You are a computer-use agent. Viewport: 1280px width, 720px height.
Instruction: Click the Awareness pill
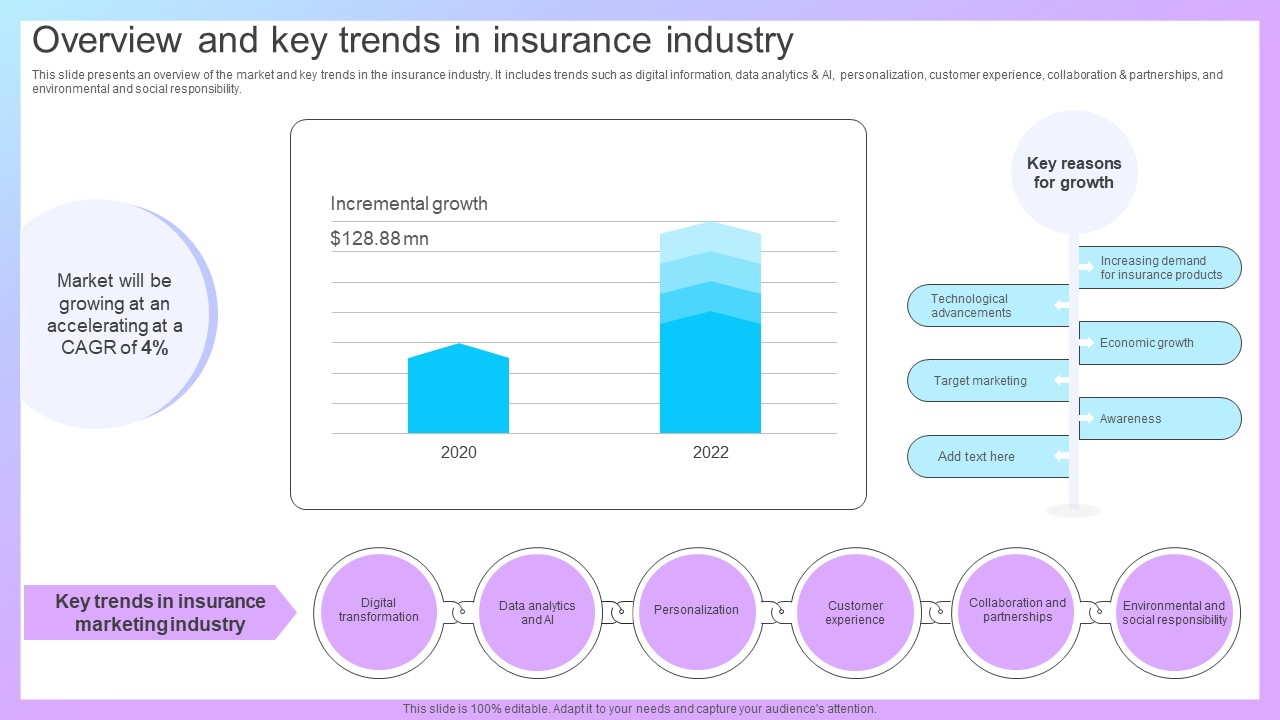1160,419
